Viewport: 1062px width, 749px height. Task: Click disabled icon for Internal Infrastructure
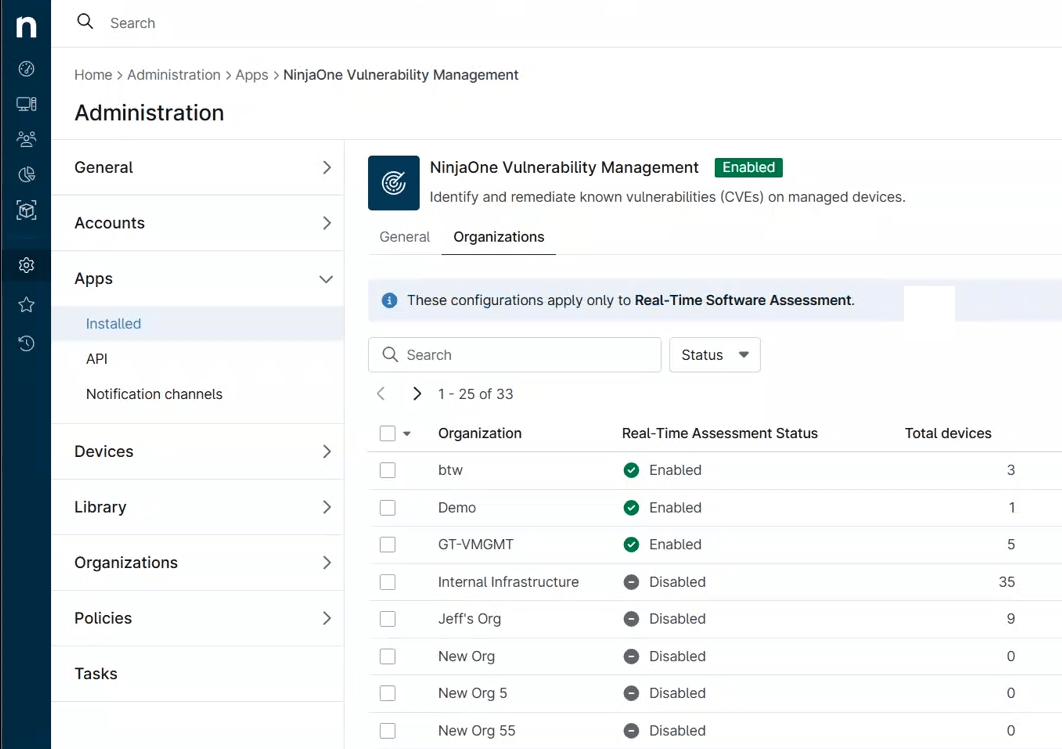click(631, 582)
